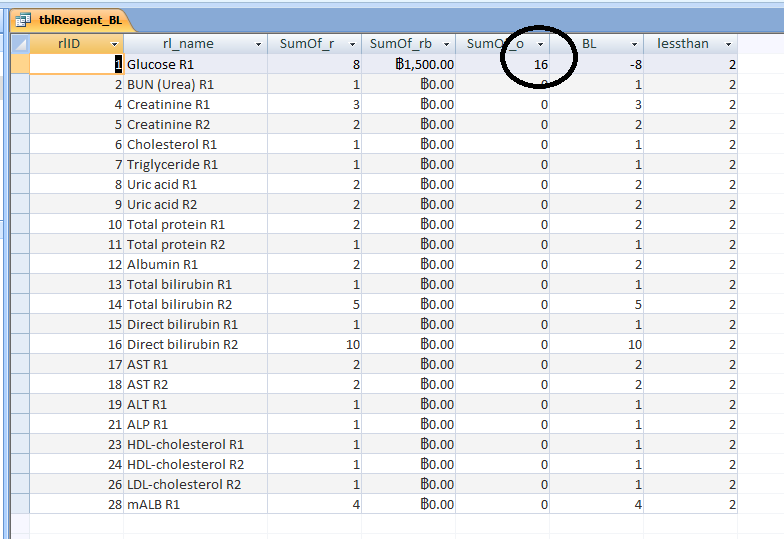The height and width of the screenshot is (539, 784).
Task: Click the rlID column header
Action: 76,44
